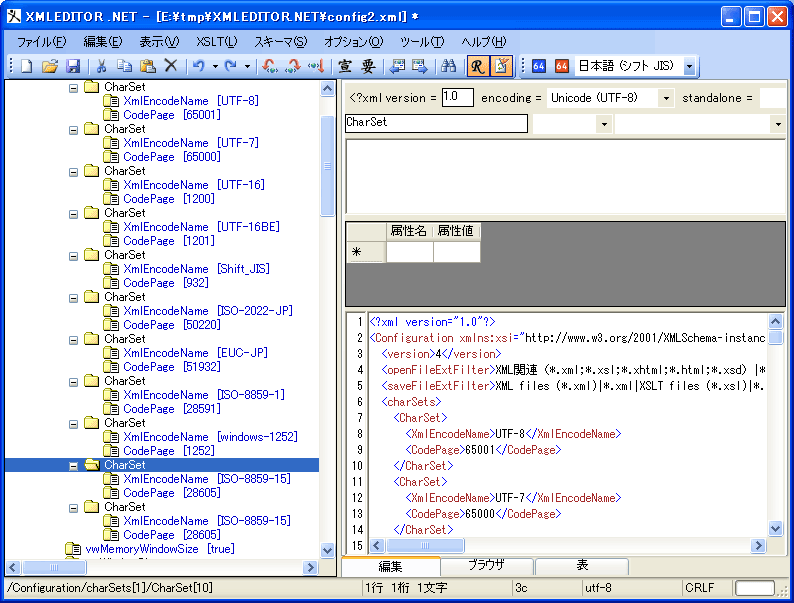Click the 属性名 column header
The image size is (794, 603).
[x=409, y=231]
